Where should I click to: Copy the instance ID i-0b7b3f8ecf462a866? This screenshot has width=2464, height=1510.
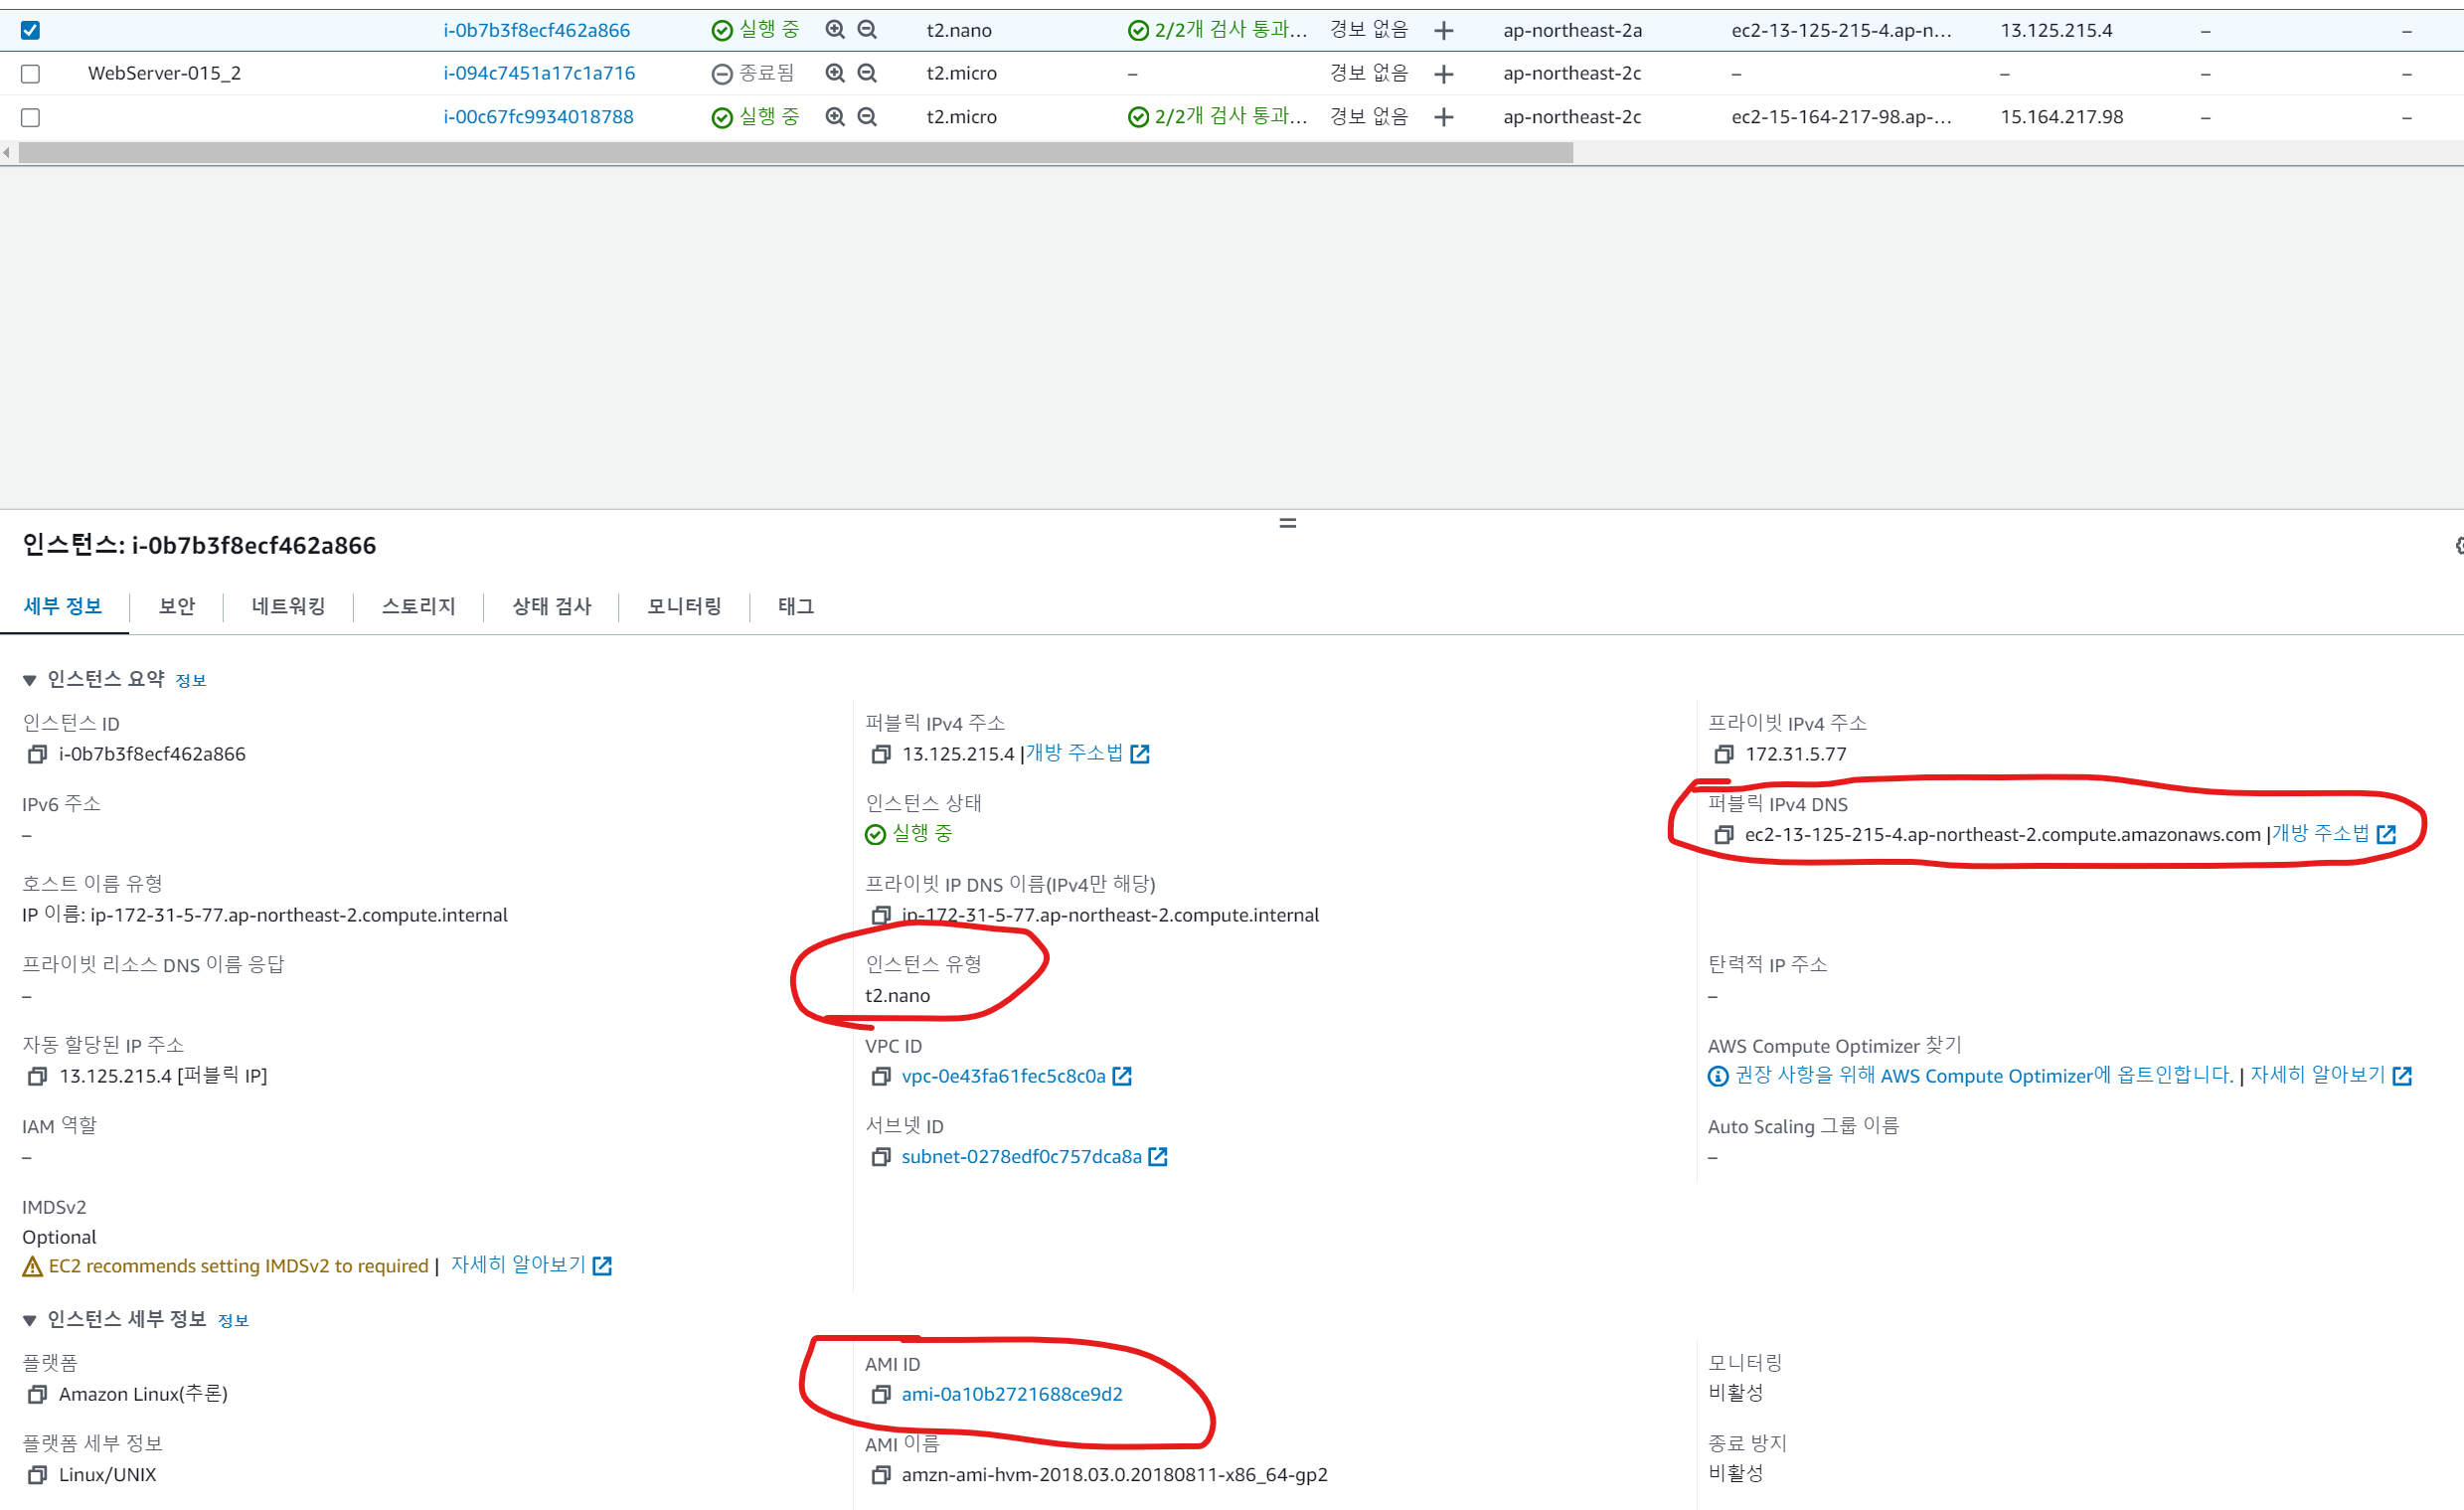[x=37, y=754]
